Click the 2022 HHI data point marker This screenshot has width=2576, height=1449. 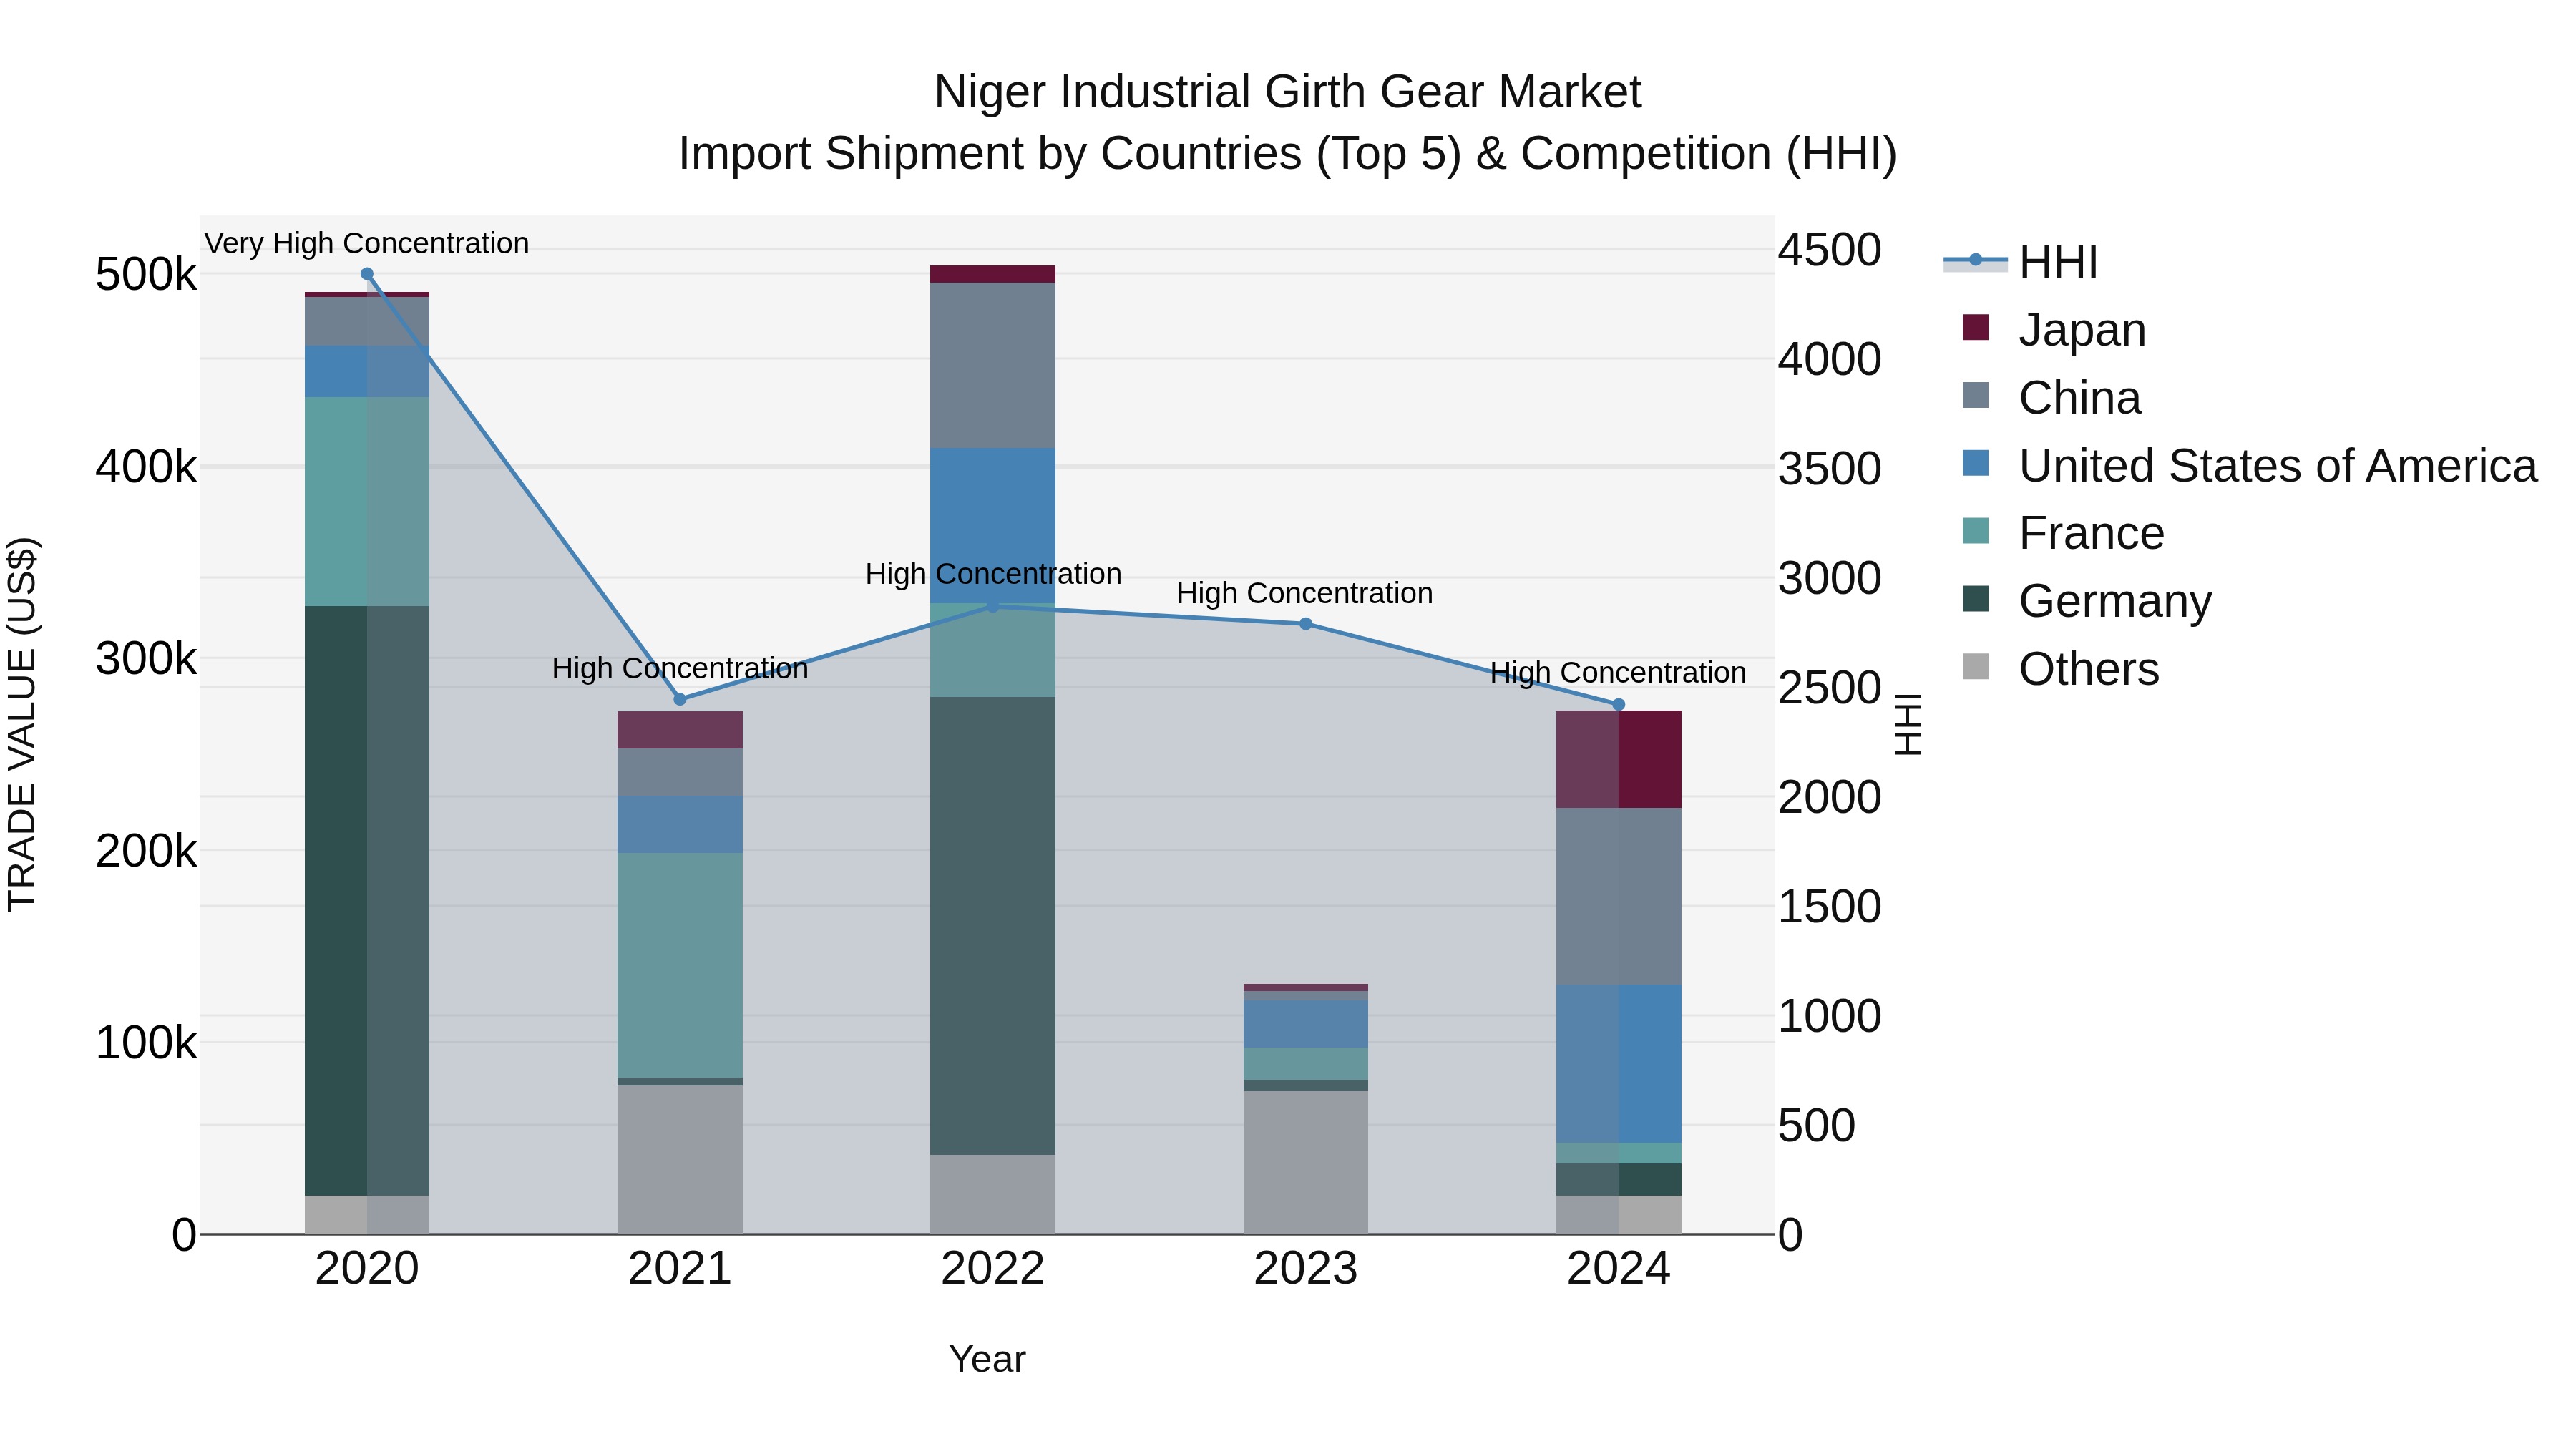(993, 606)
